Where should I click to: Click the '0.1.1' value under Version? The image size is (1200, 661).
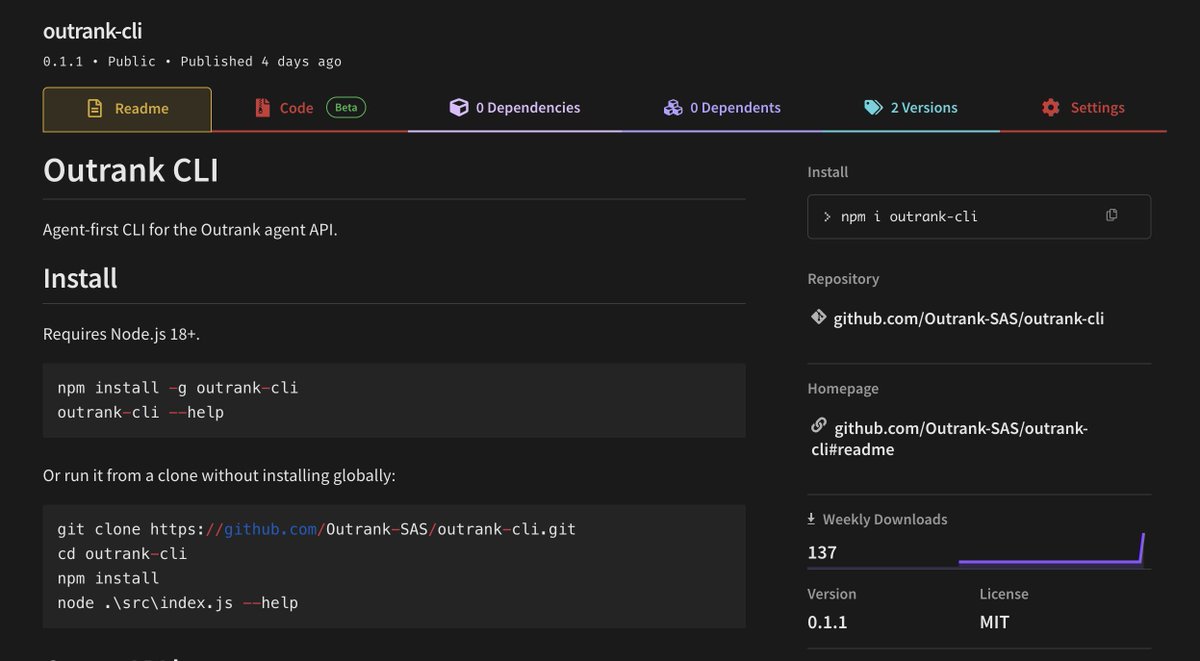point(827,622)
